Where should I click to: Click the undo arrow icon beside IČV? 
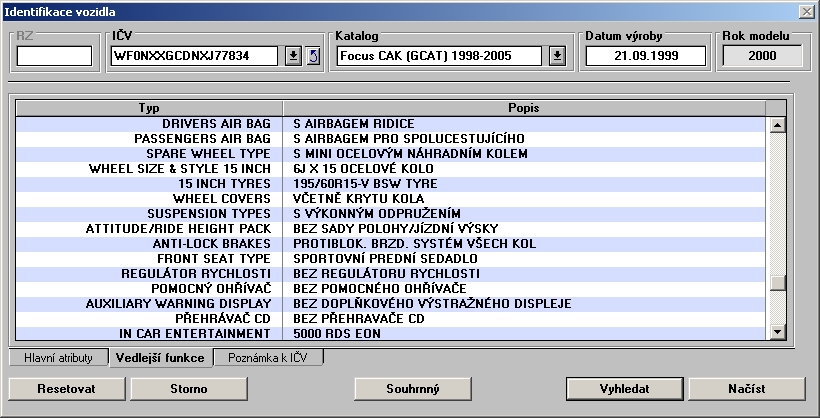point(312,55)
